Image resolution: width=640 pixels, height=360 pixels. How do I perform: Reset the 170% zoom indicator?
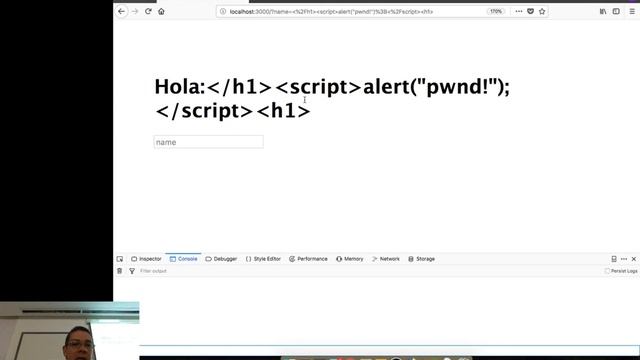pos(496,11)
